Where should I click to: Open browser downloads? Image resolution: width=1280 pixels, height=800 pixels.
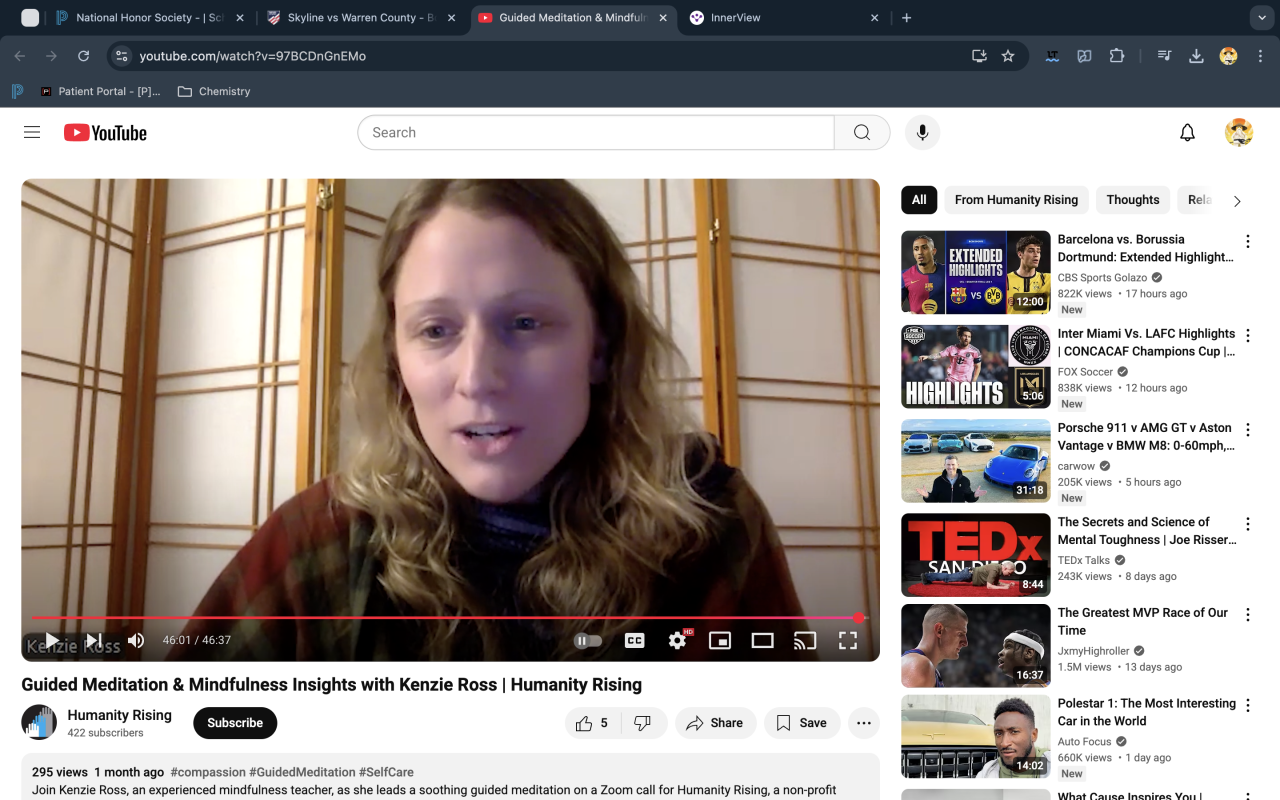1195,56
